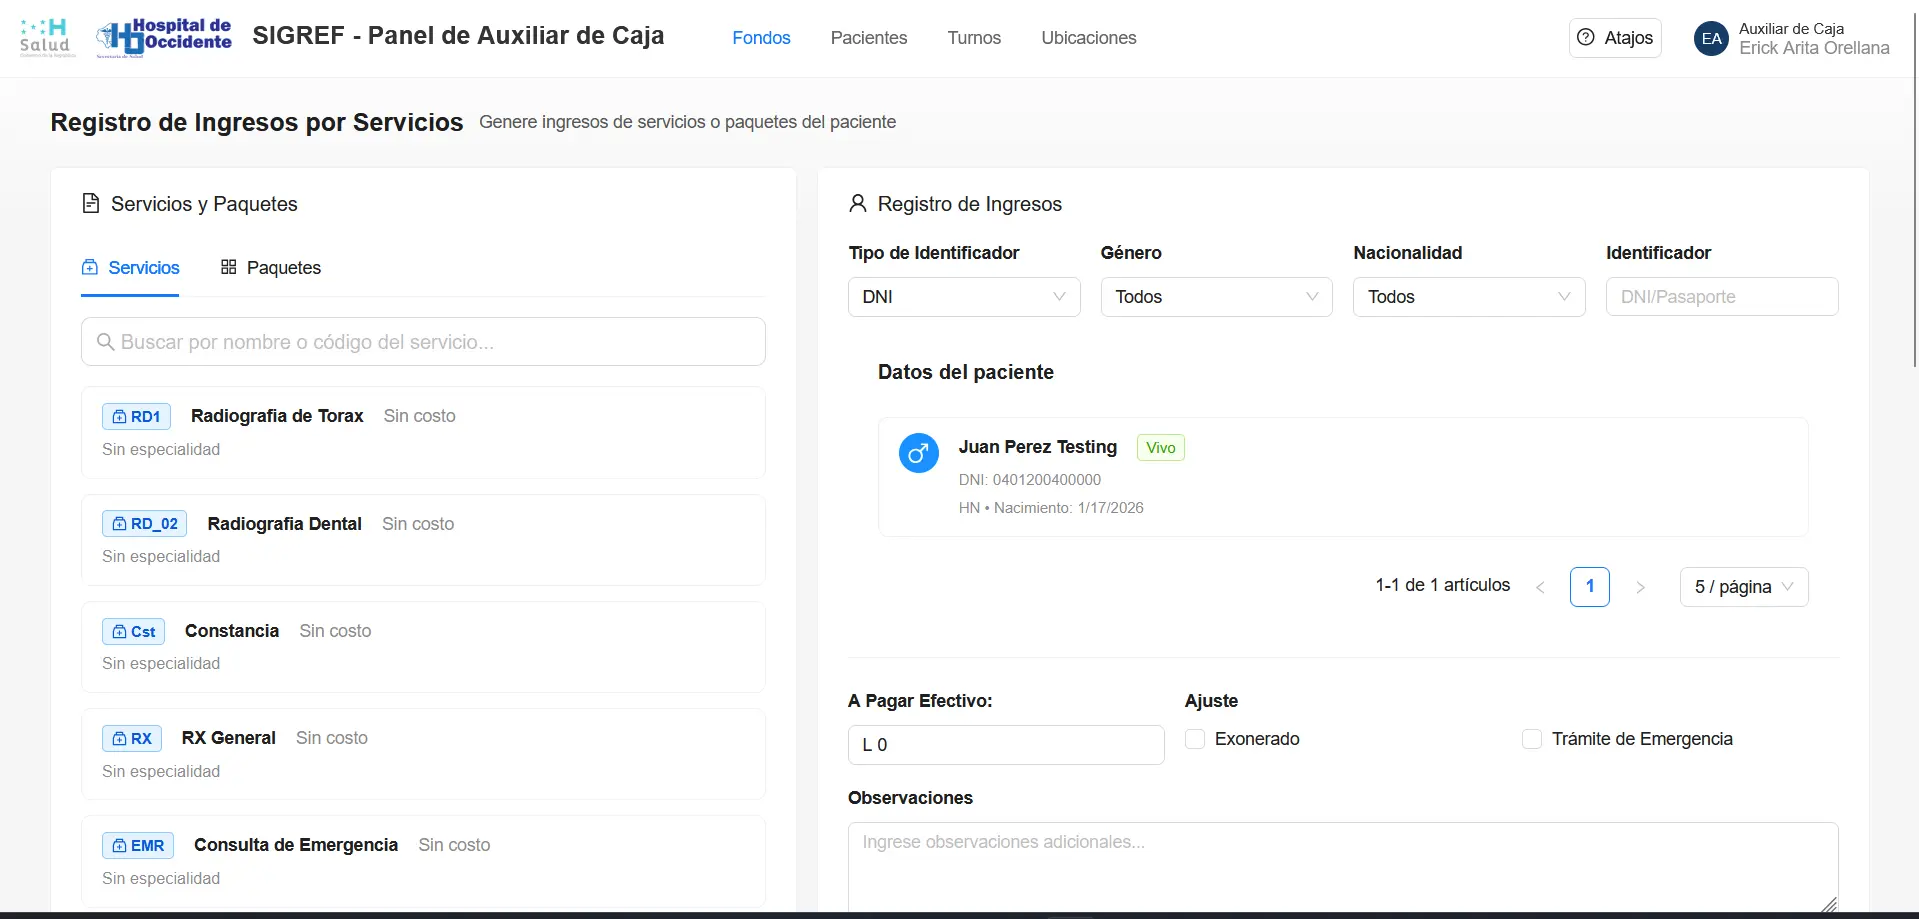1919x919 pixels.
Task: Focus the Observaciones text area
Action: pyautogui.click(x=1342, y=866)
